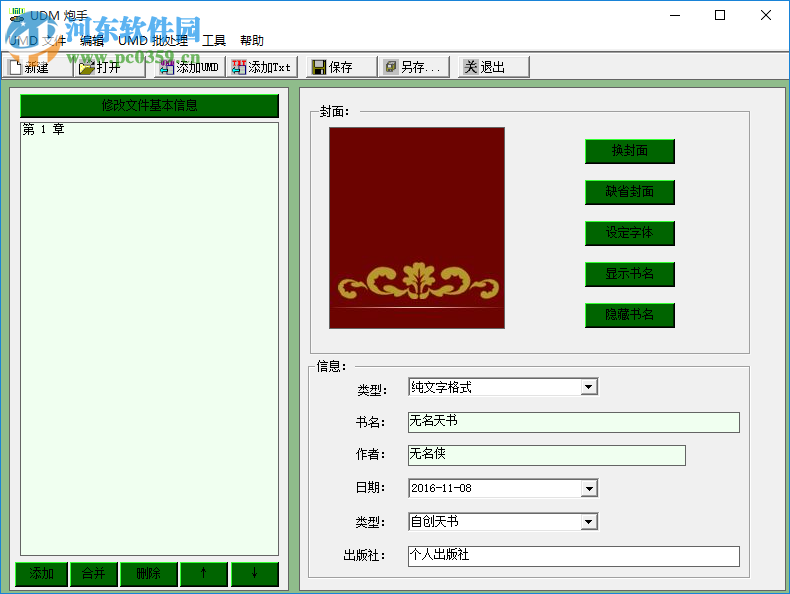Save file with 保存 button
The height and width of the screenshot is (594, 790).
point(341,67)
